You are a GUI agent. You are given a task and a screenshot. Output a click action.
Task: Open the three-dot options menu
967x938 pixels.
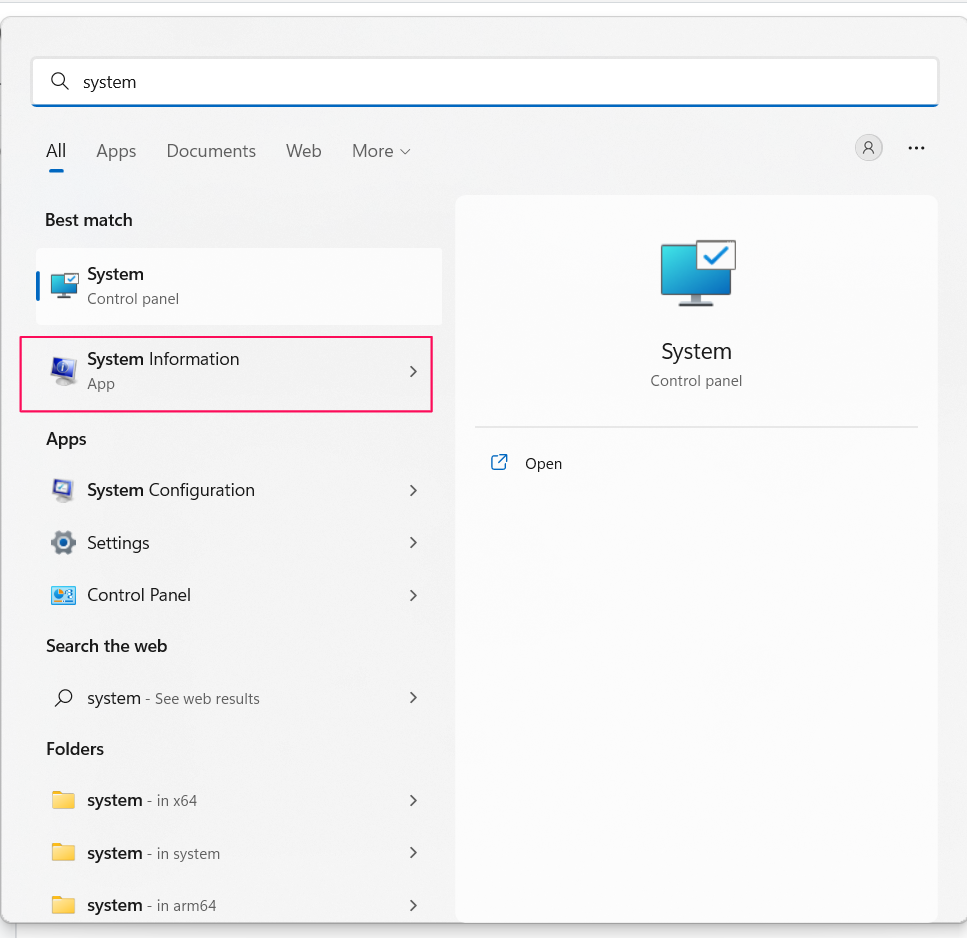coord(916,148)
